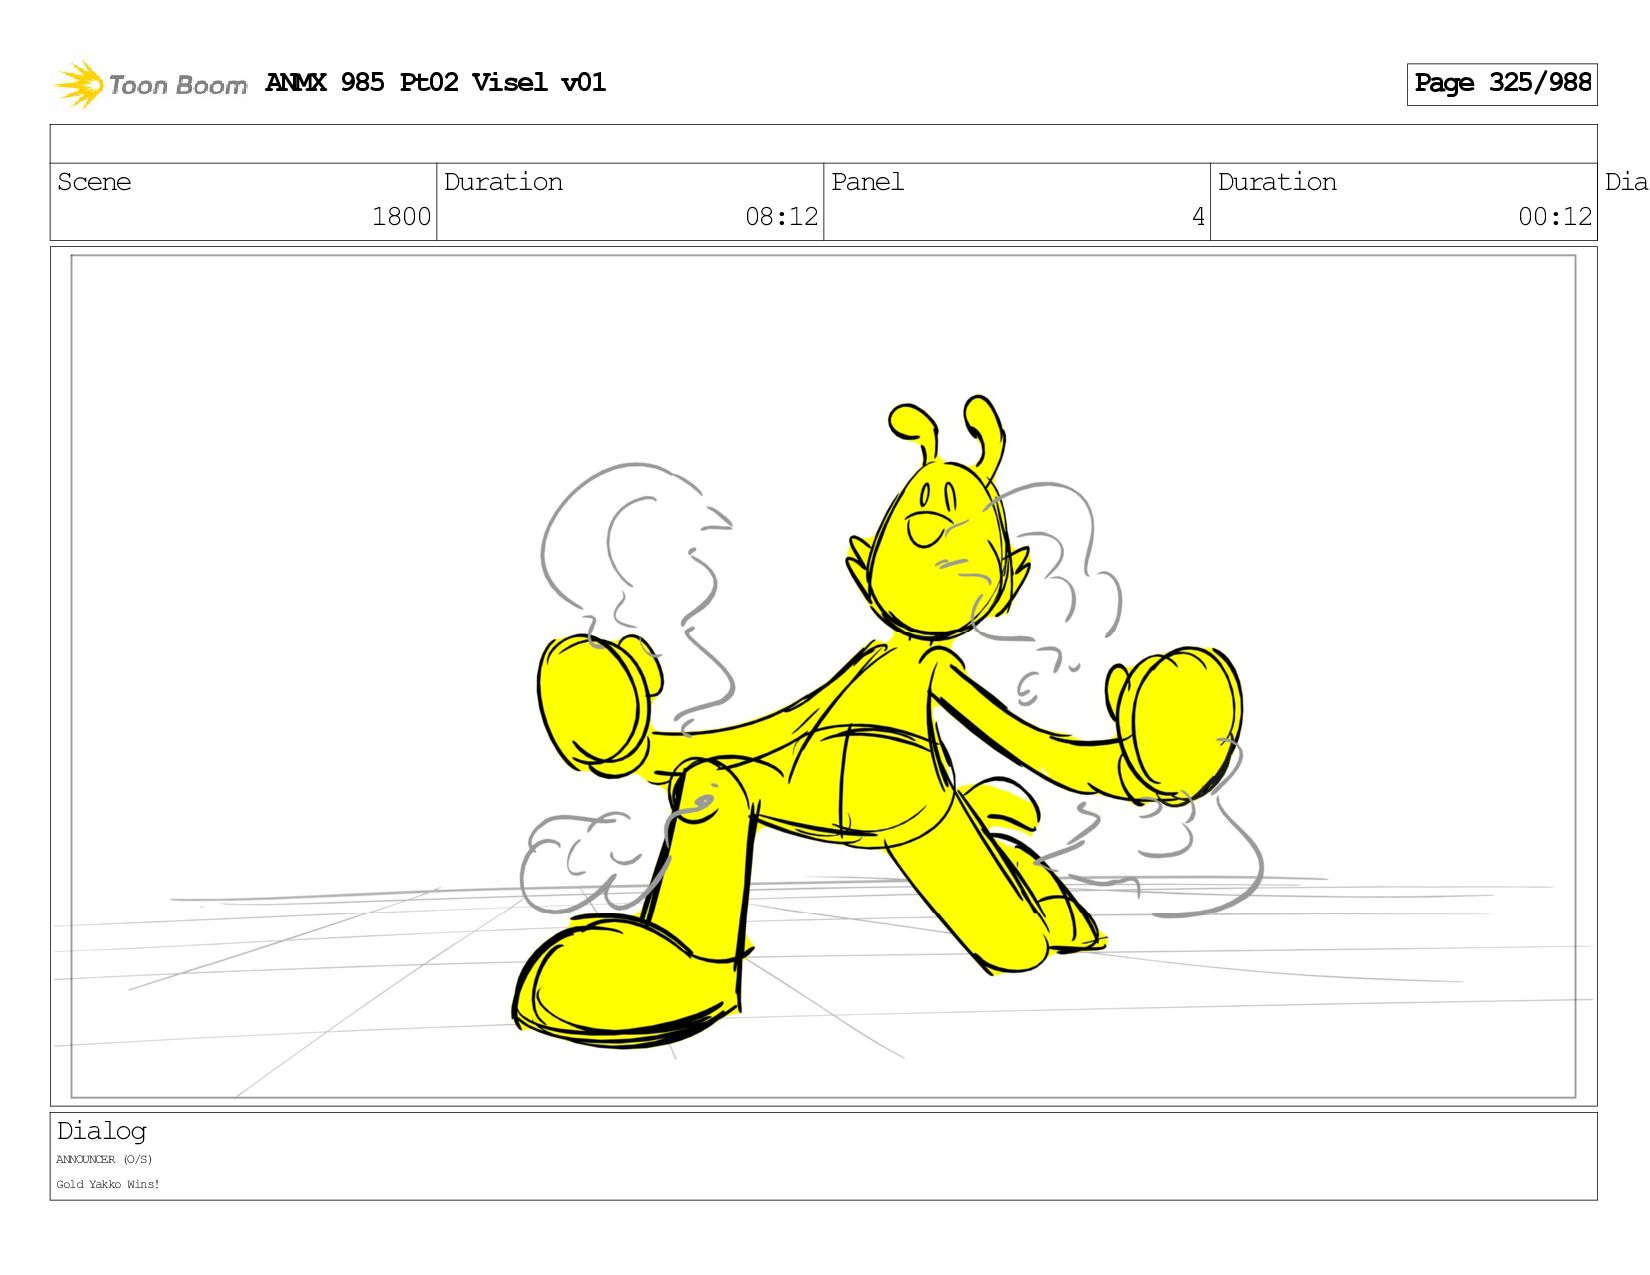Select the panel duration value 00:12
Viewport: 1650px width, 1275px height.
(1555, 217)
